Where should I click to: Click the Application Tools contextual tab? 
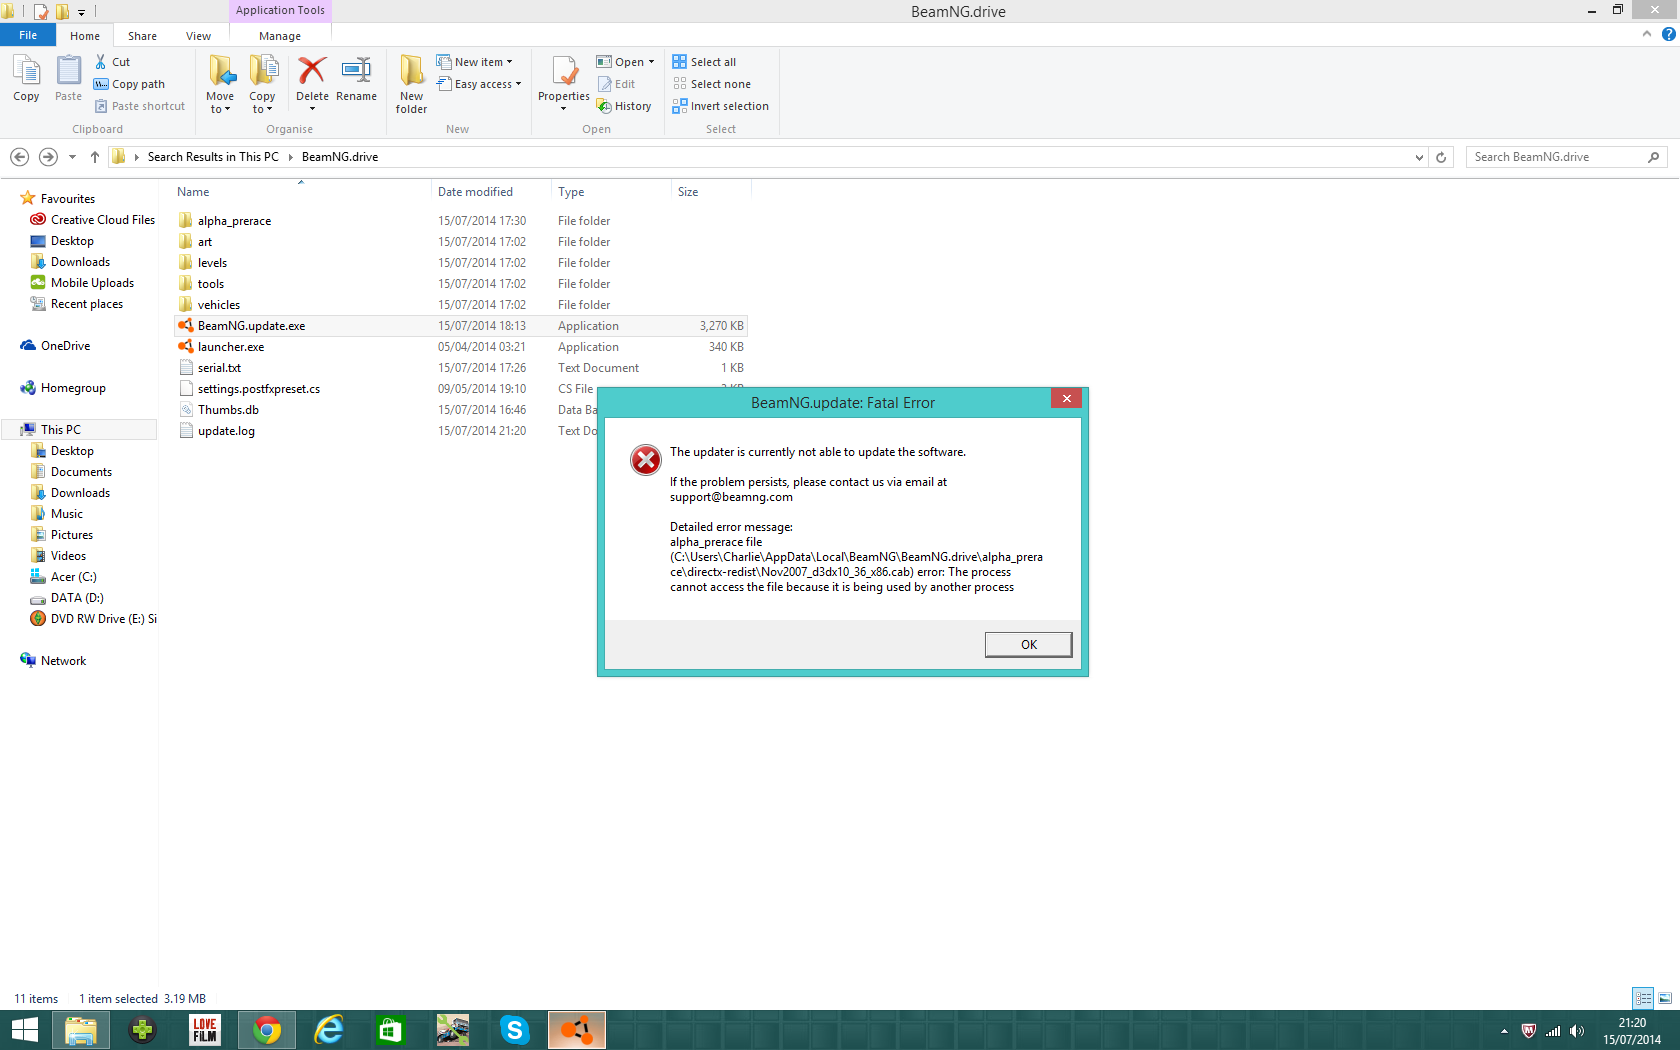(x=280, y=10)
